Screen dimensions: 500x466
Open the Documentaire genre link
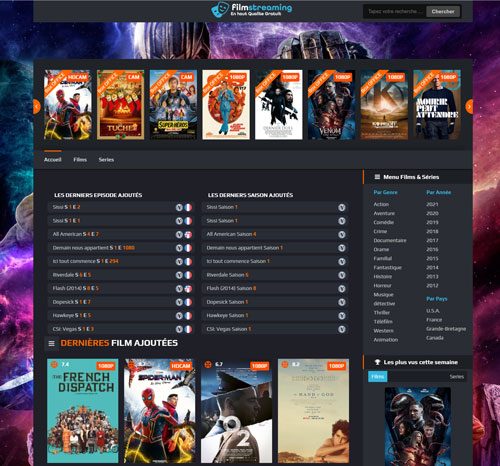tap(390, 240)
